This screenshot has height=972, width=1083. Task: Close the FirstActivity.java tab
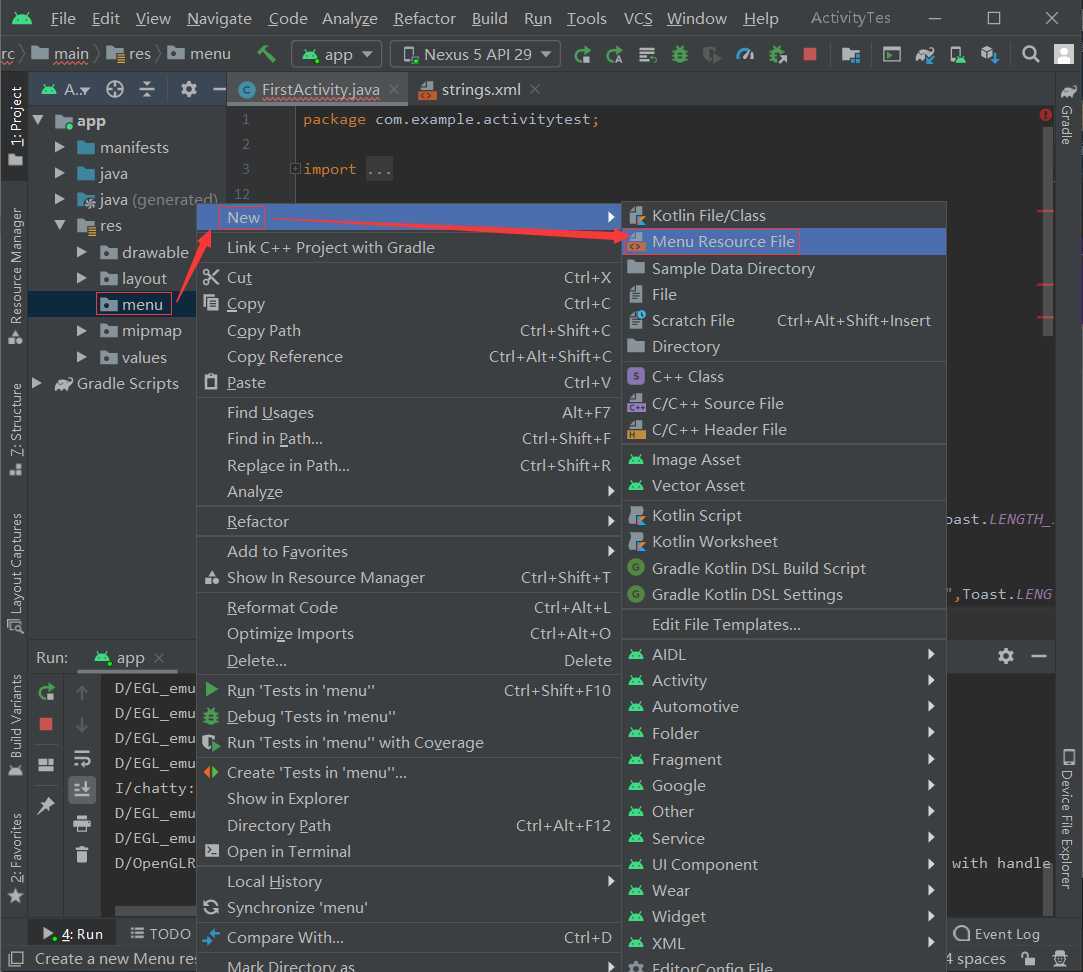tap(394, 89)
